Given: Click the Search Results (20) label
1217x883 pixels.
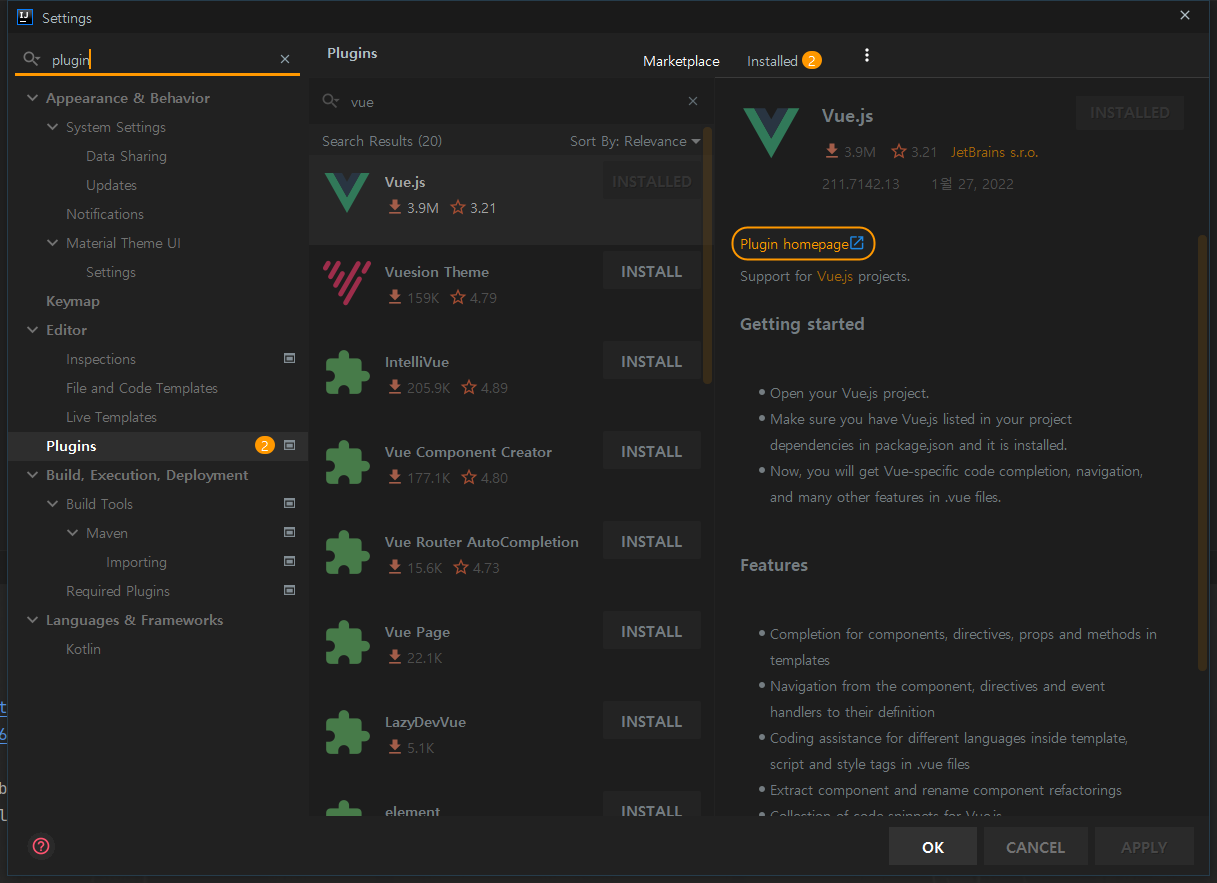Looking at the screenshot, I should (x=382, y=141).
